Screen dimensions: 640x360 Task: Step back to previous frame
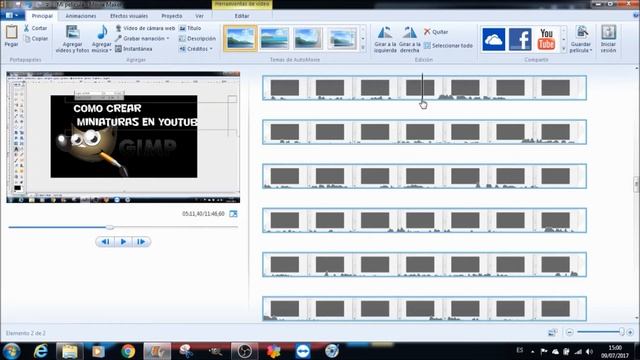pyautogui.click(x=104, y=242)
